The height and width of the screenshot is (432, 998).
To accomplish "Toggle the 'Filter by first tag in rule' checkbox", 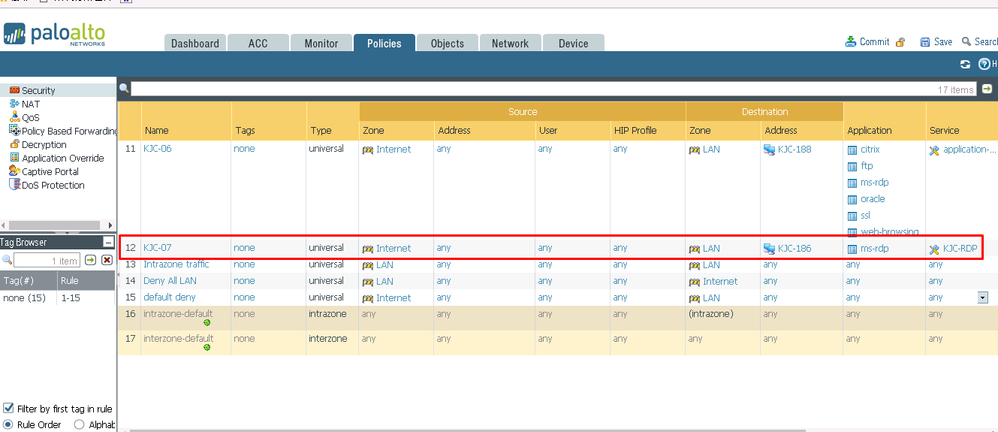I will (9, 408).
